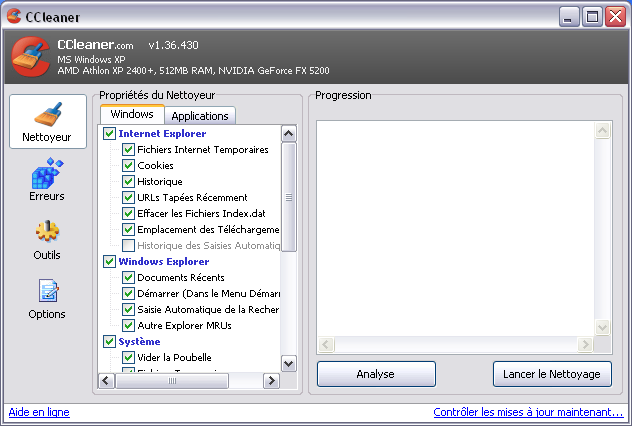
Task: Open the Nettoyeur cleaner section
Action: pos(48,122)
